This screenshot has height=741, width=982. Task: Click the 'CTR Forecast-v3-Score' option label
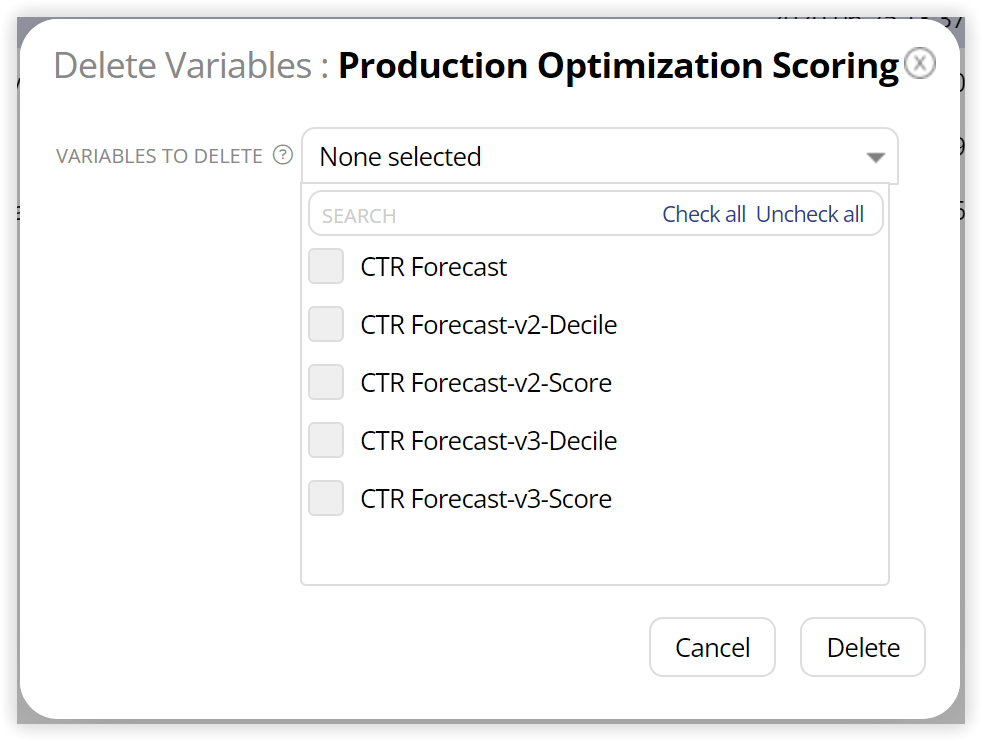tap(486, 499)
